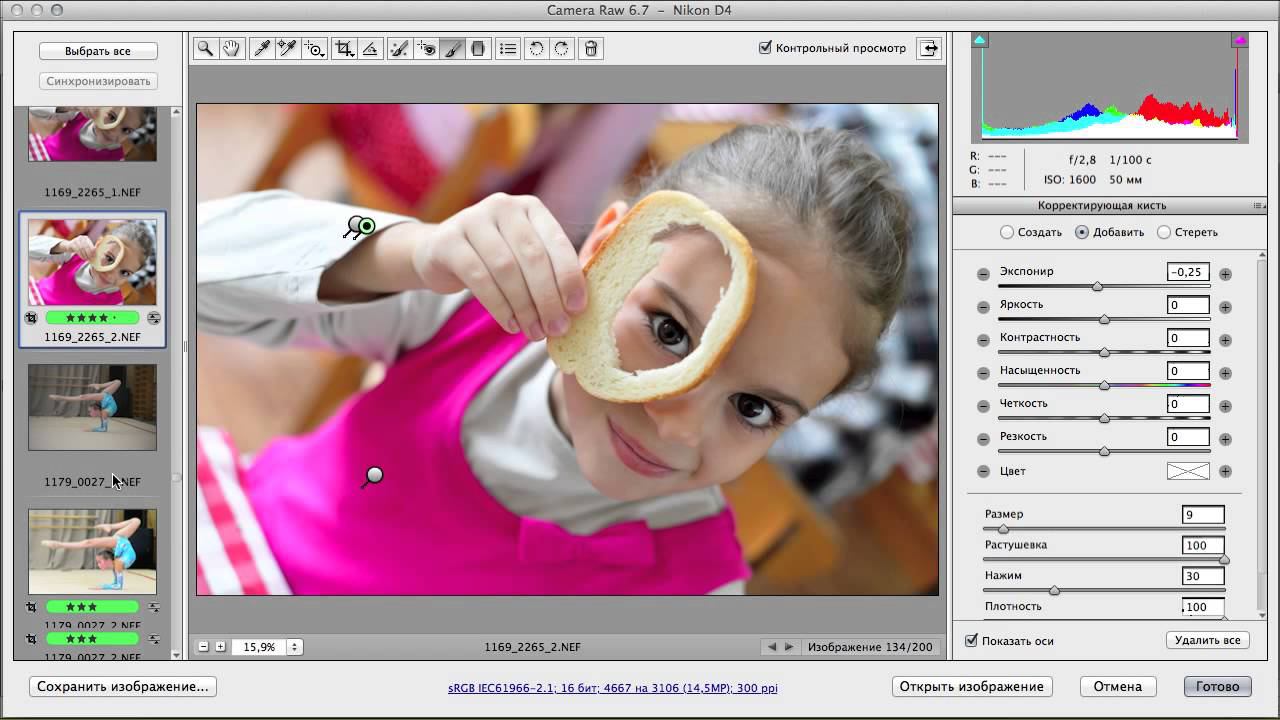The height and width of the screenshot is (720, 1280).
Task: Choose the Spot Removal tool
Action: coord(399,48)
